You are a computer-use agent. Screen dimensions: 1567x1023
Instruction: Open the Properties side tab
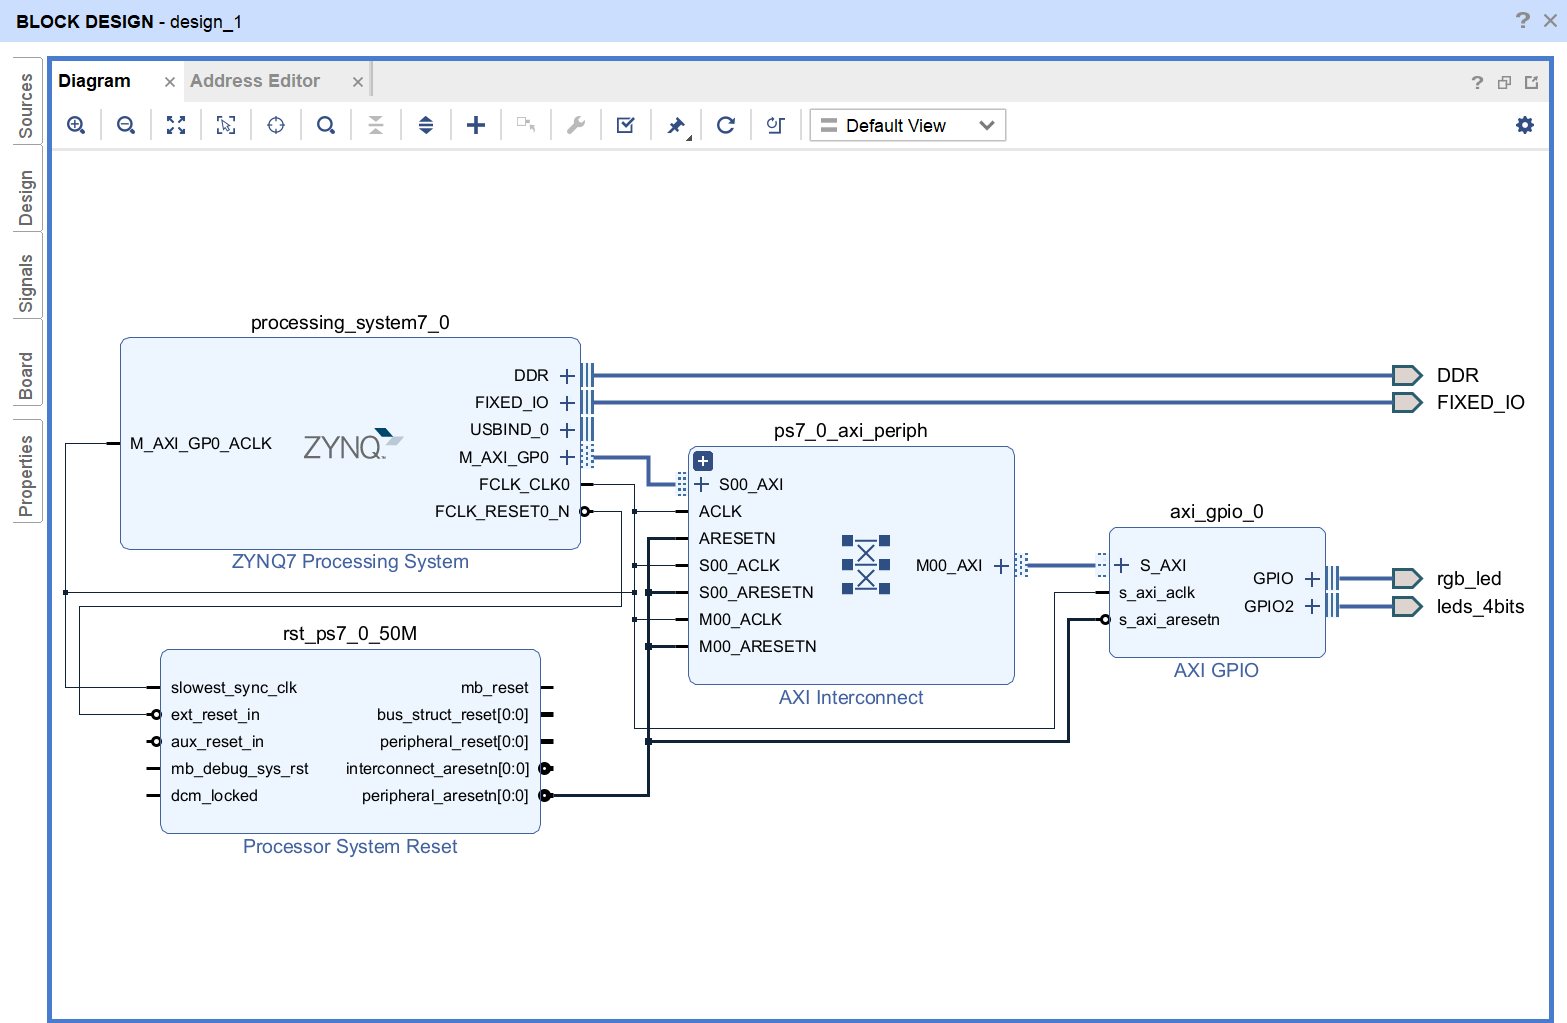(26, 475)
